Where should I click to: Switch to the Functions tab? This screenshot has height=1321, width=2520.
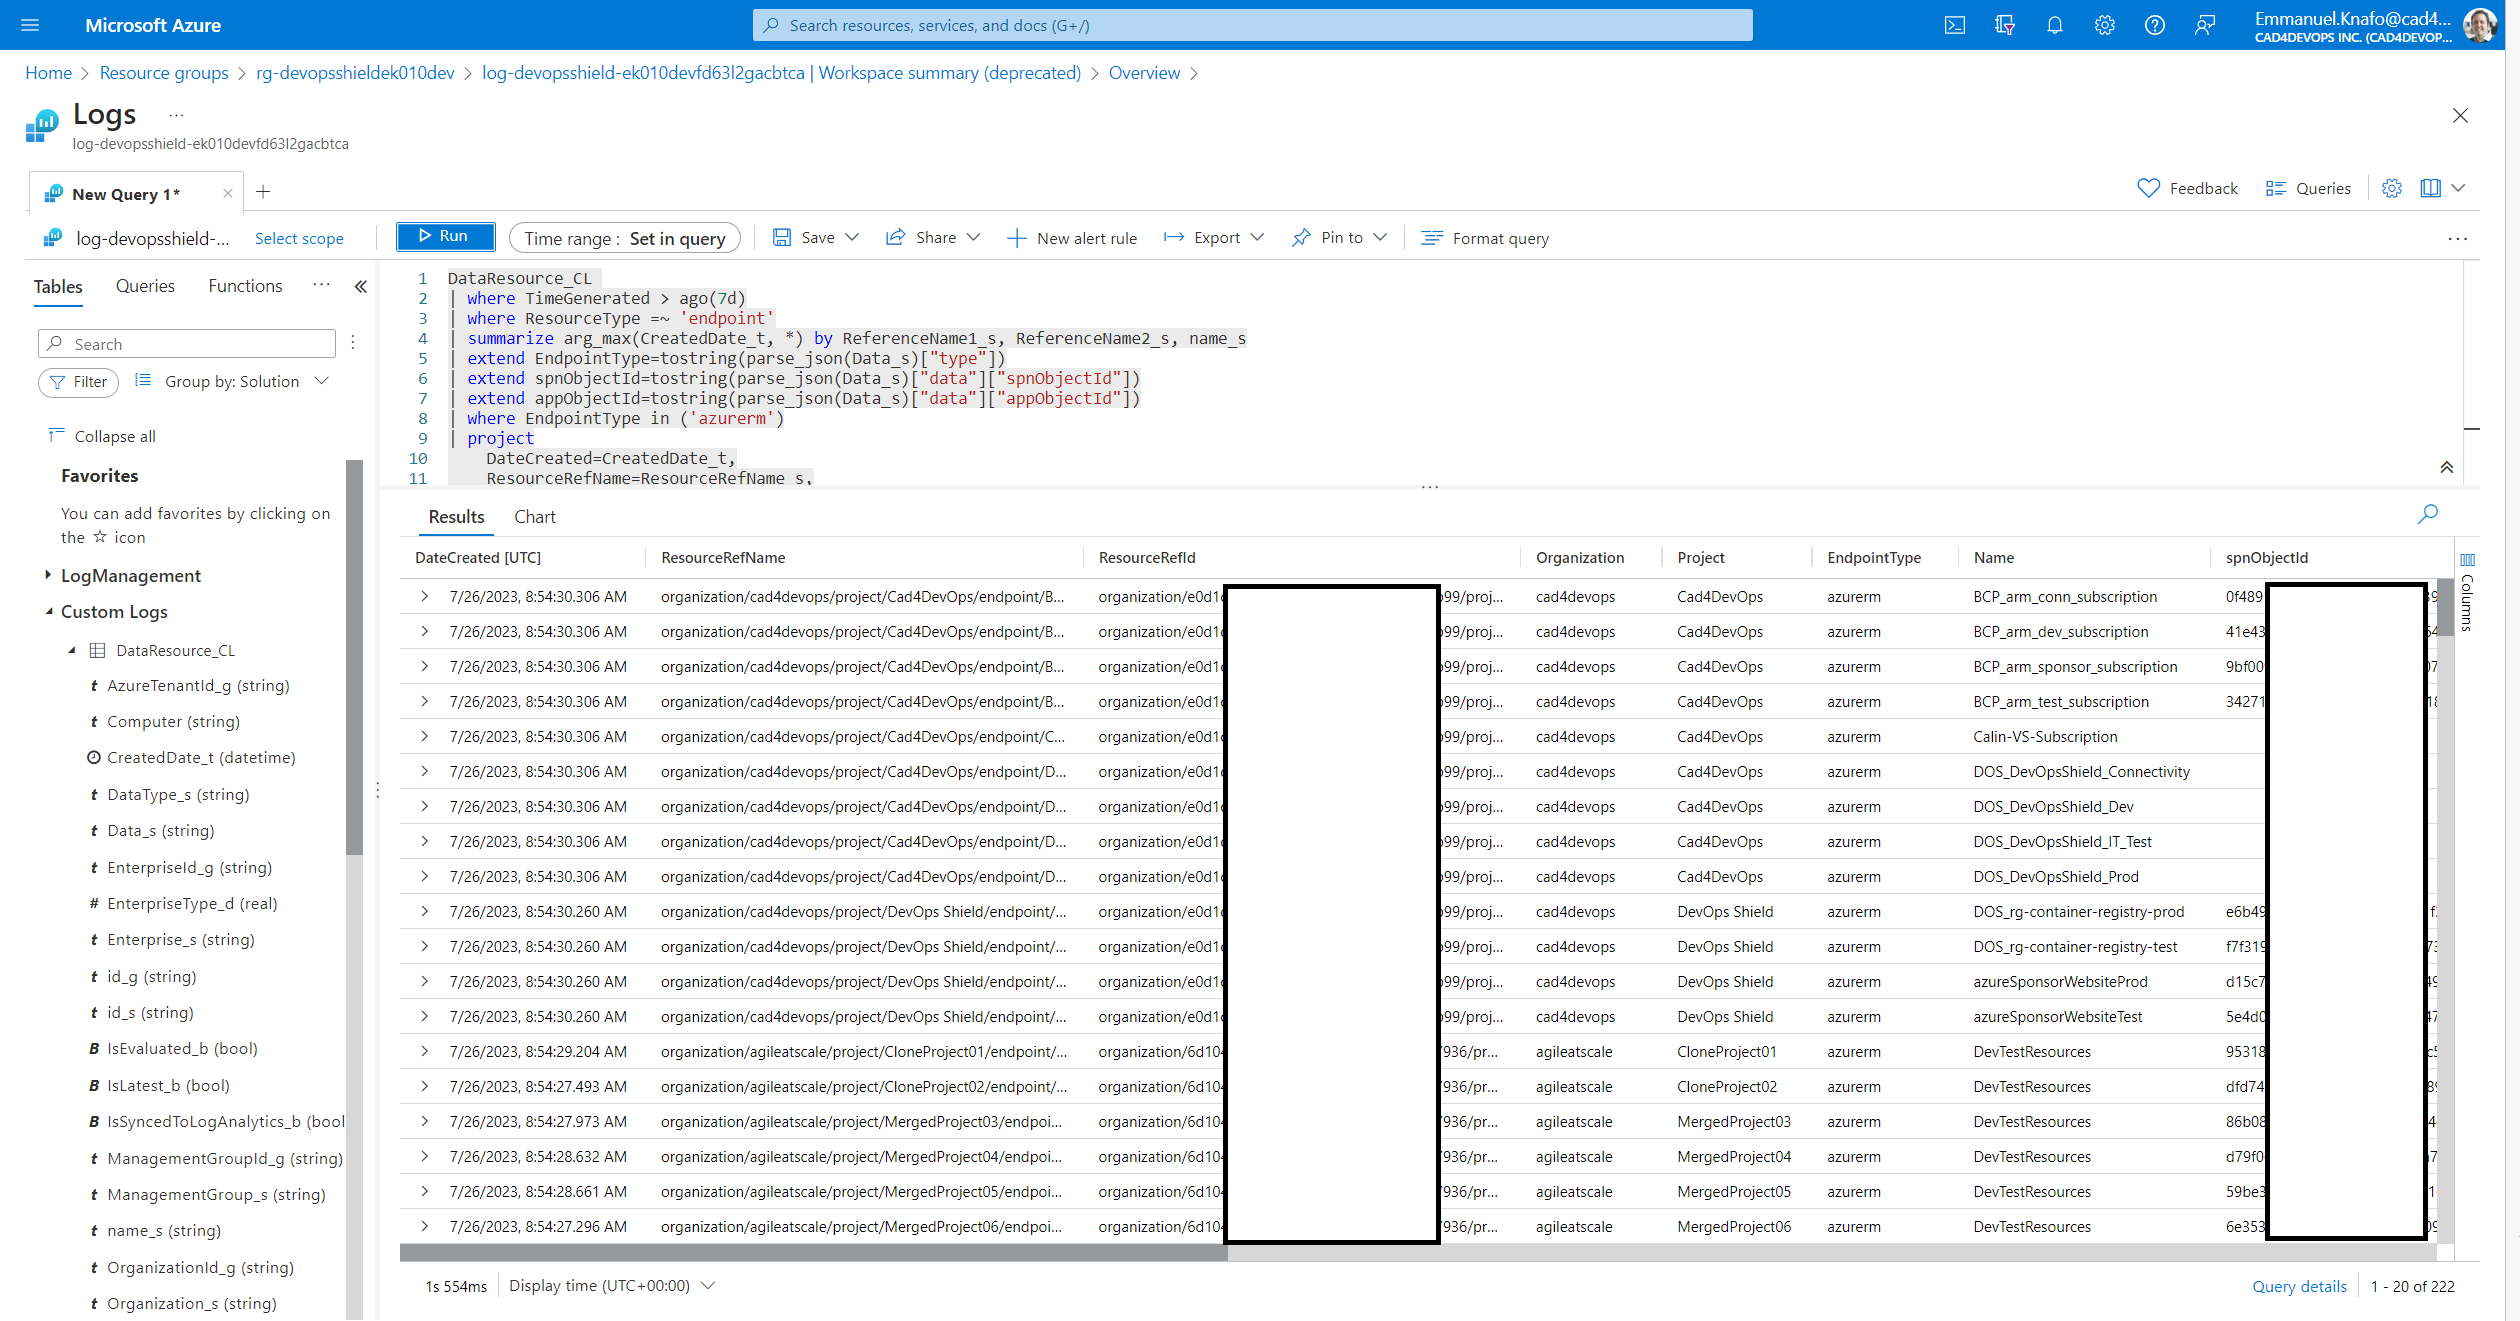tap(245, 286)
